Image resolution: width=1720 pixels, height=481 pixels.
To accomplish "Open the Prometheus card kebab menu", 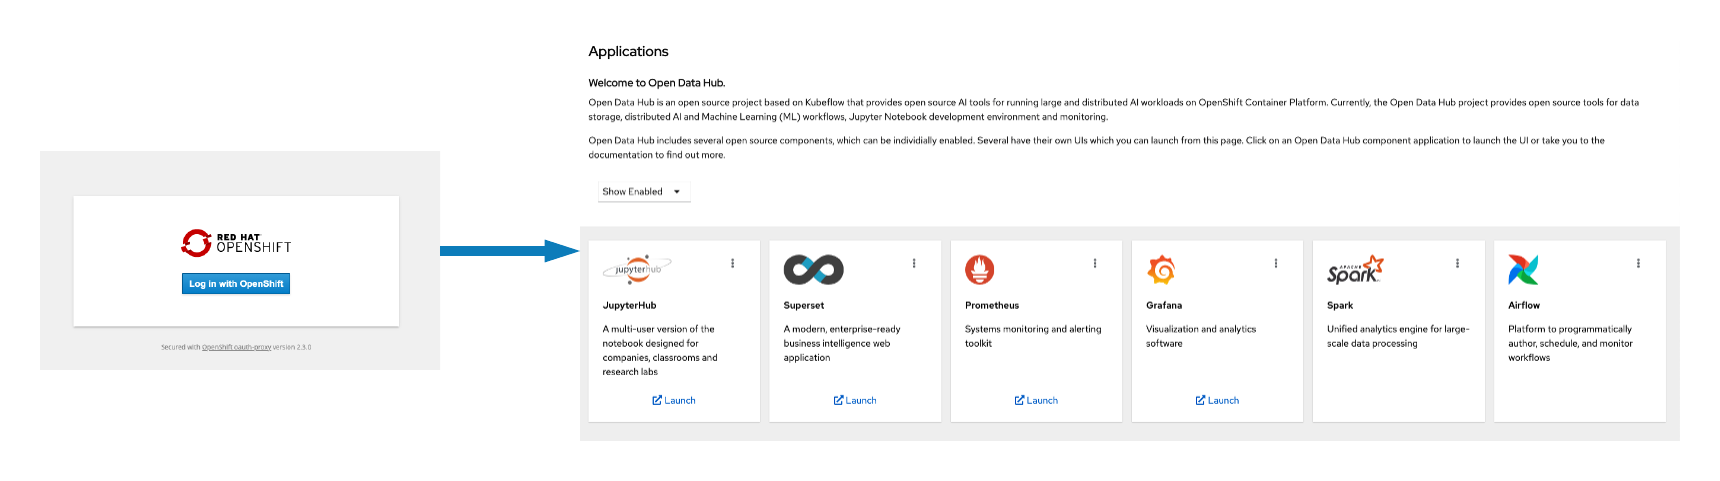I will pos(1095,264).
